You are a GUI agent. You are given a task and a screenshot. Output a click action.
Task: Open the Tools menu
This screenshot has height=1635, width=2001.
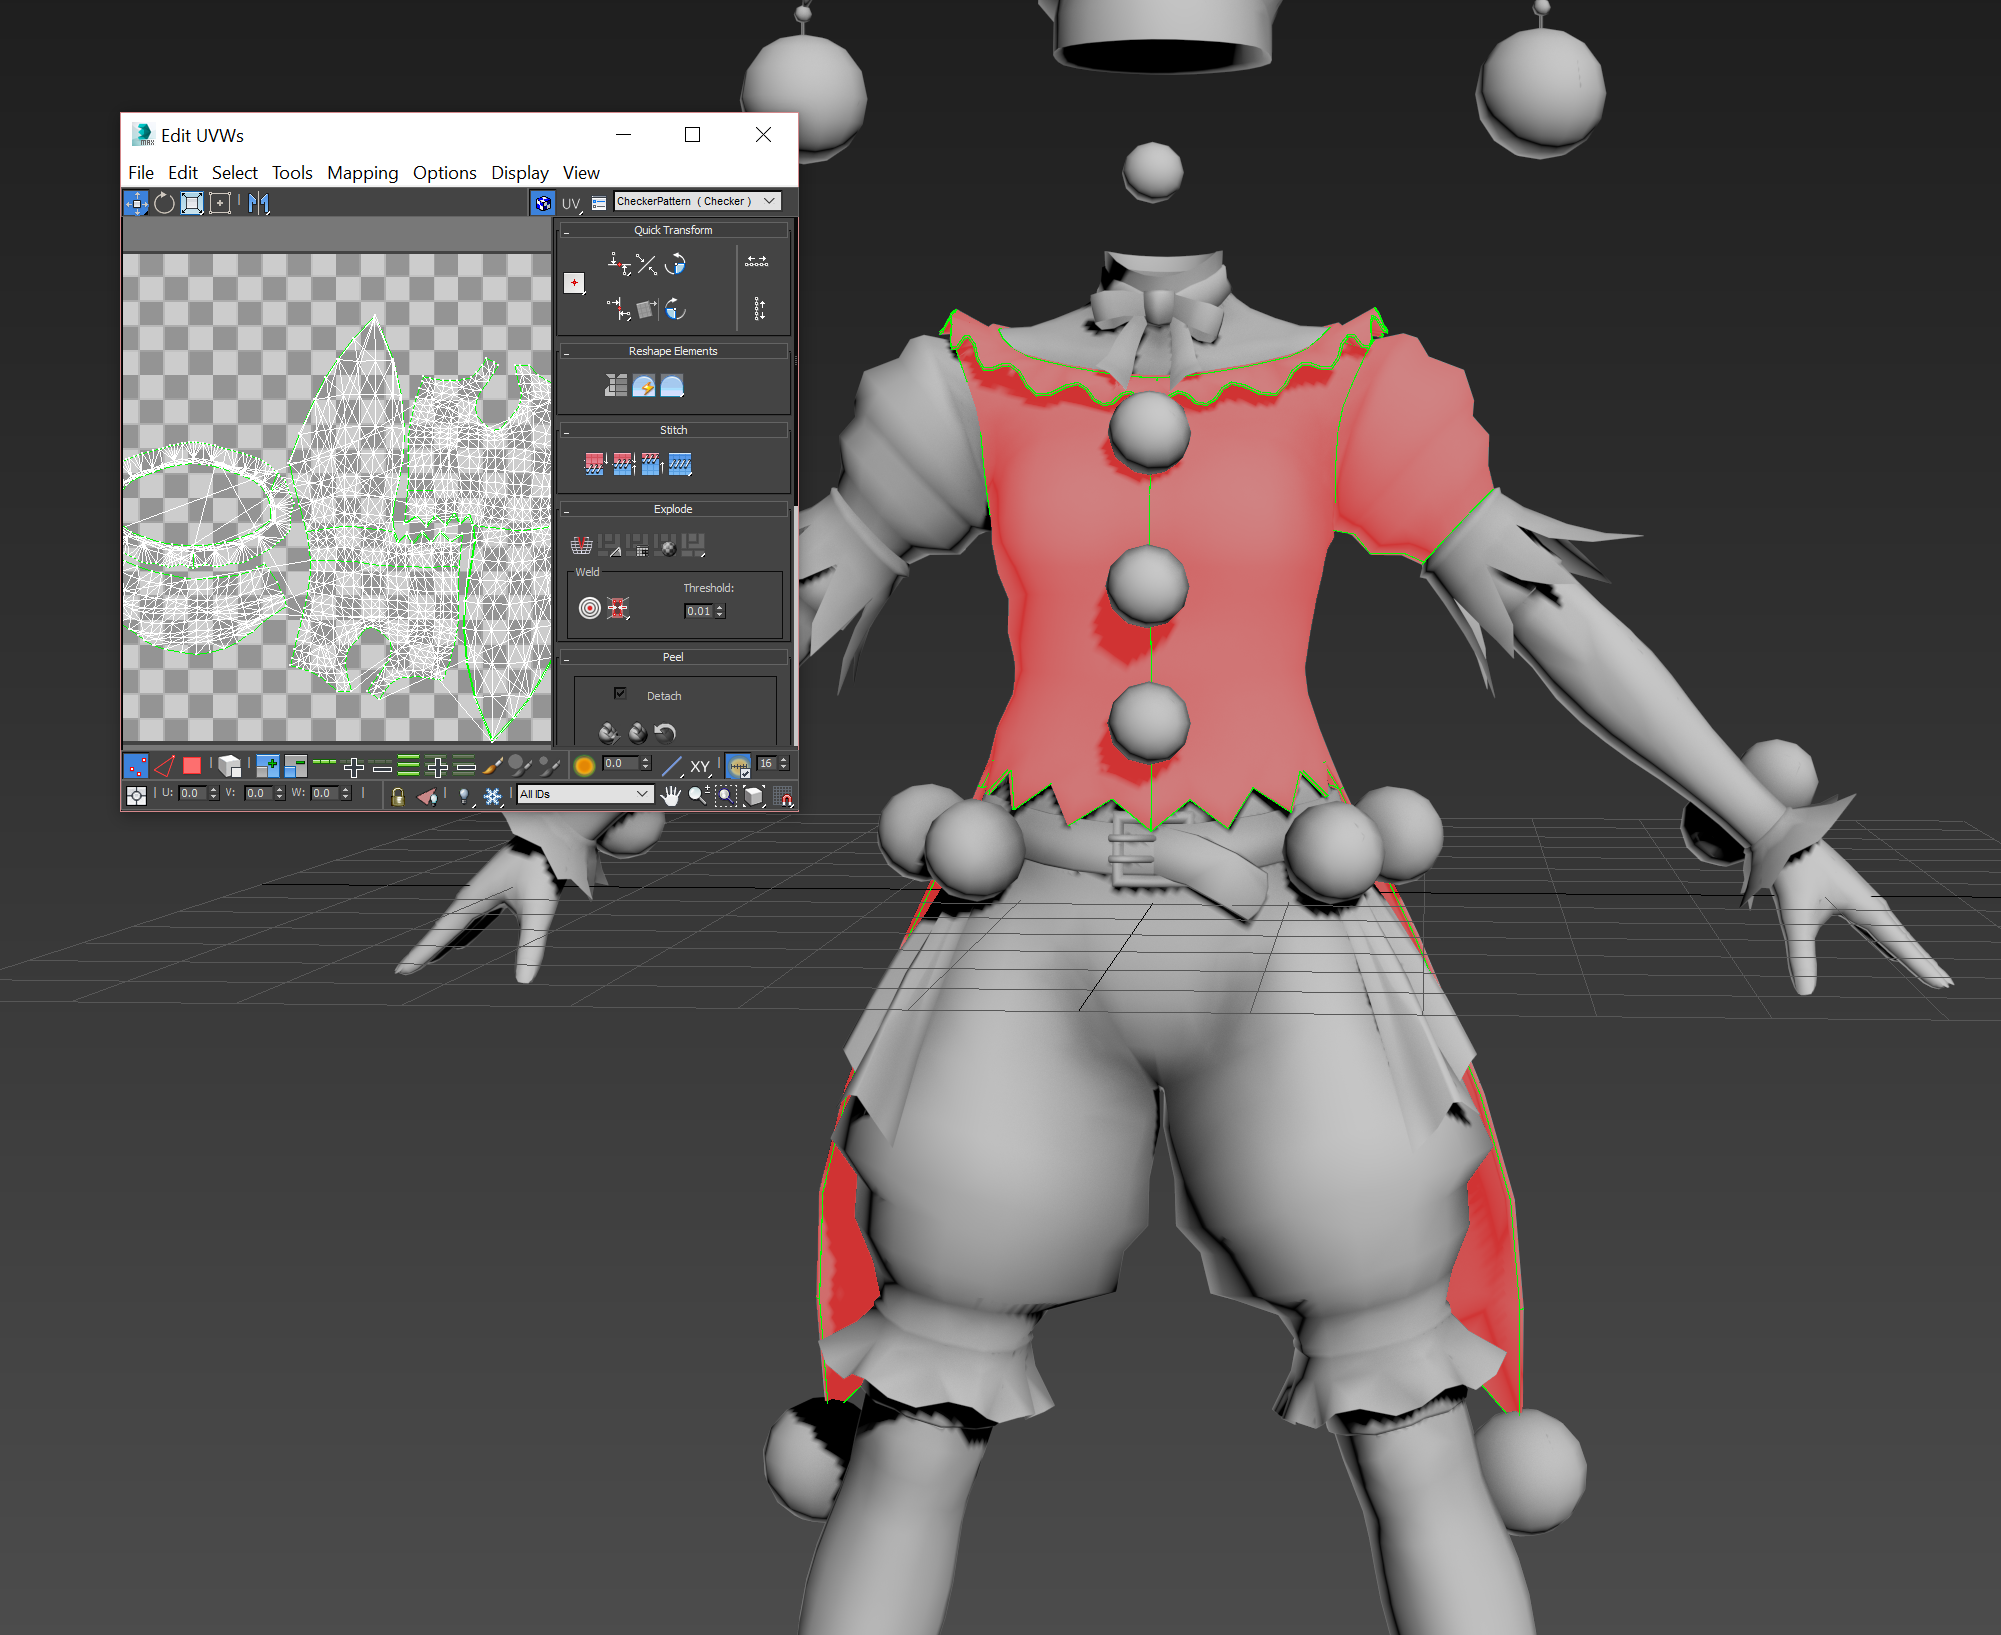pyautogui.click(x=292, y=173)
